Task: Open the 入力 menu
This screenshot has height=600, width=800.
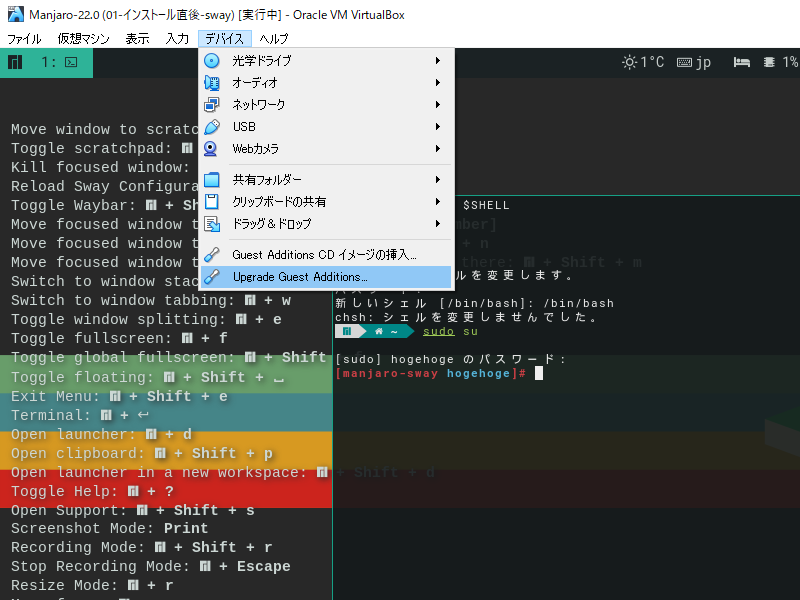Action: (x=178, y=39)
